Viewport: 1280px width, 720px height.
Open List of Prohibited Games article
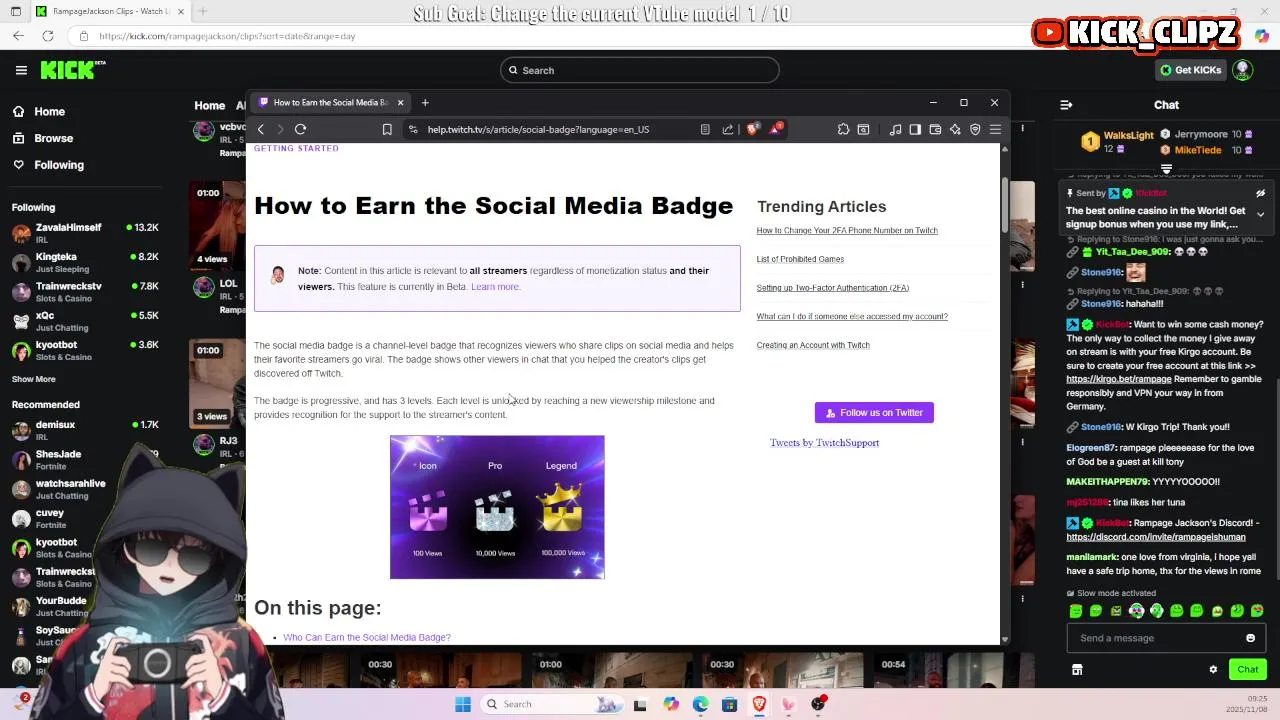[x=800, y=259]
